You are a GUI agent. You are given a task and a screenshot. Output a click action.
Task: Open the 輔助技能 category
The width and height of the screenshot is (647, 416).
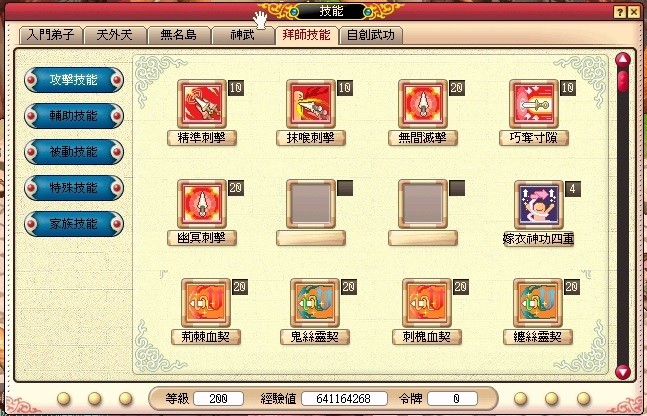[74, 116]
